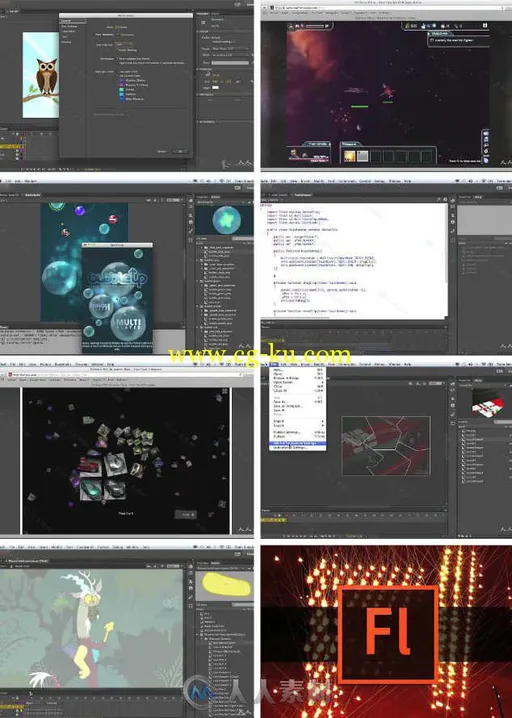Click the red enemy ship in space game

coord(387,91)
